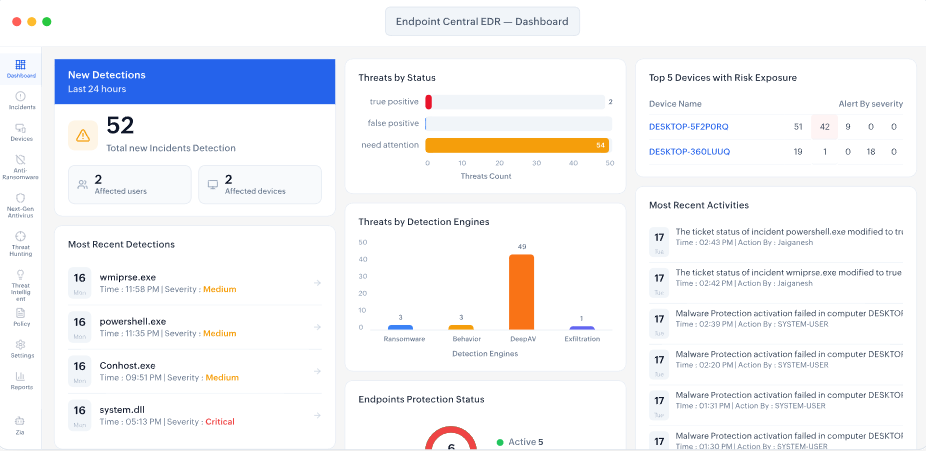
Task: Open wmiprse.exe detection arrow
Action: (317, 283)
